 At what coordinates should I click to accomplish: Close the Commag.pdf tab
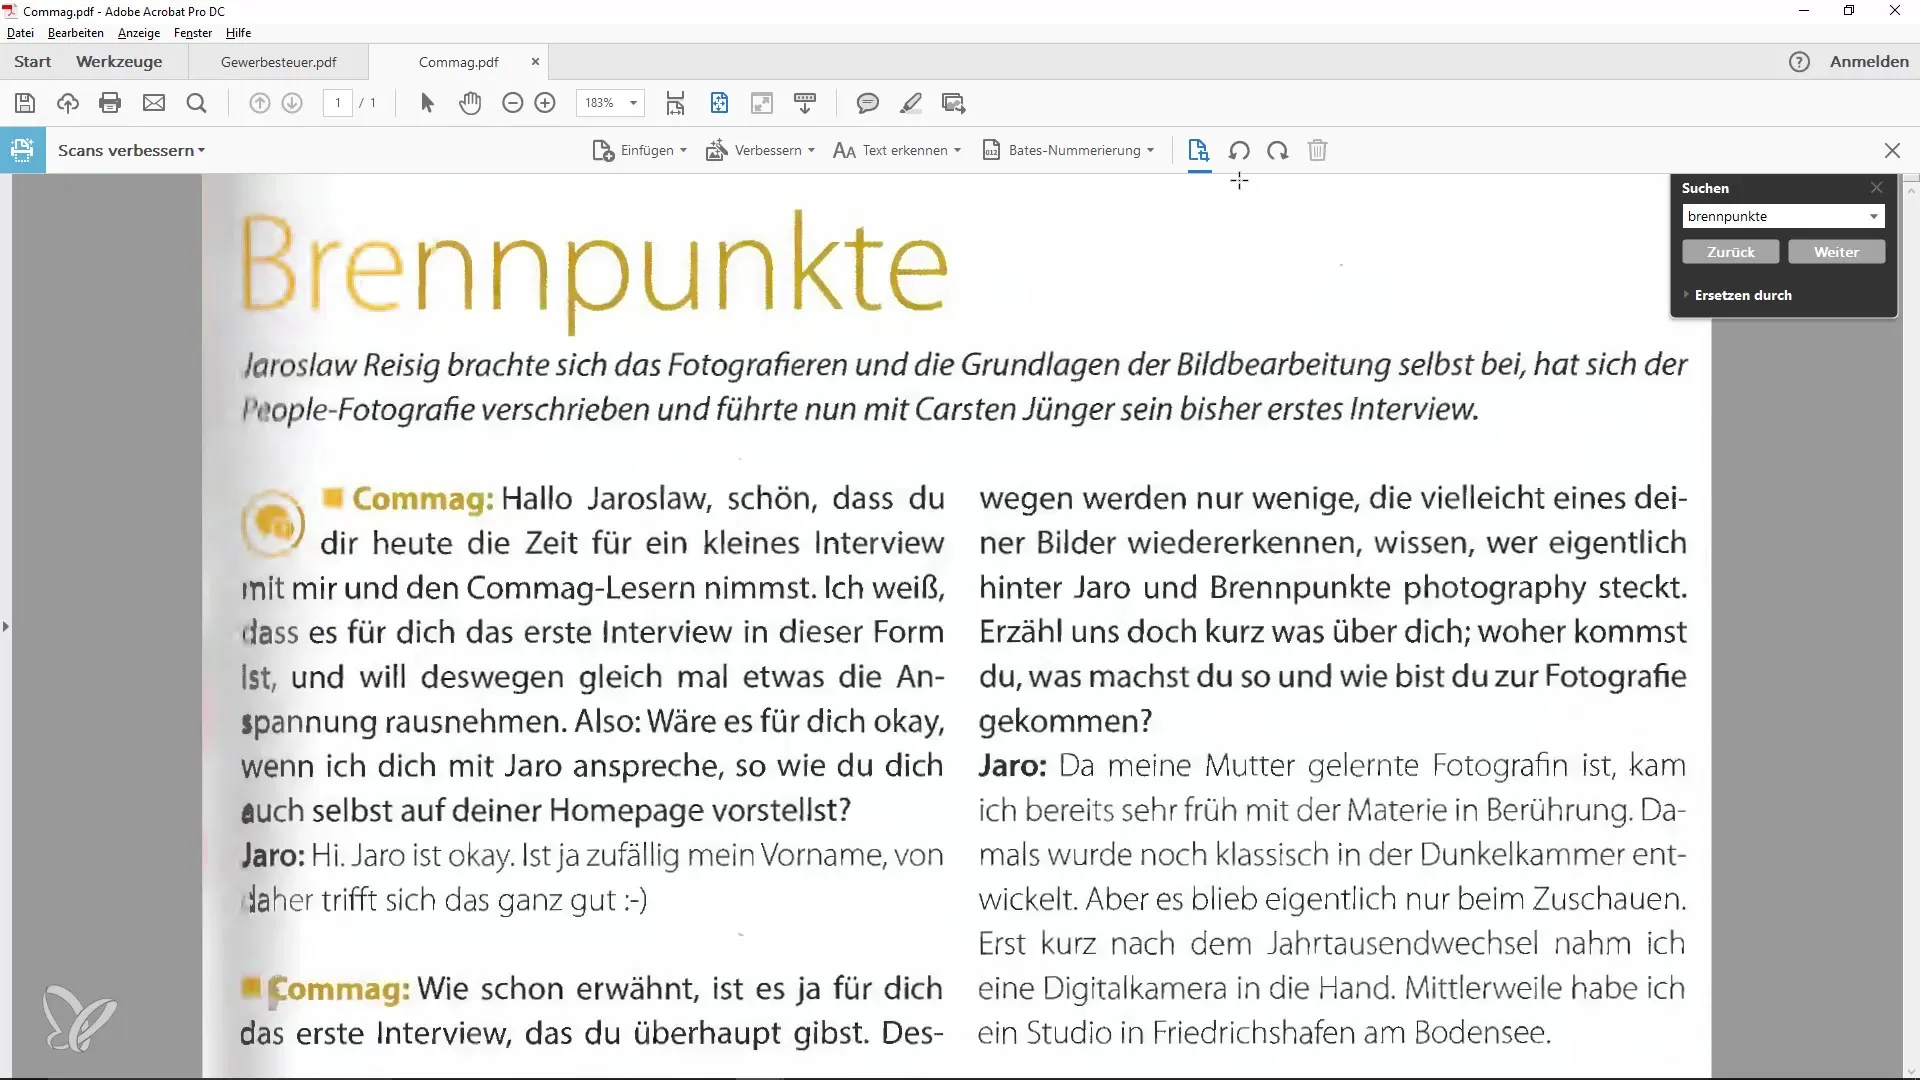tap(535, 62)
